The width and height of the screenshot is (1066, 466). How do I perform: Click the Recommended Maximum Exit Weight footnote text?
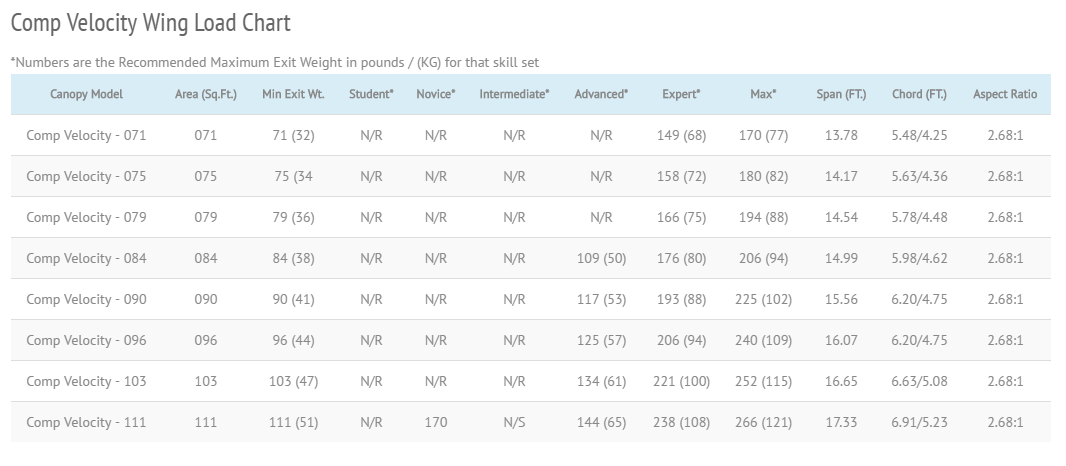click(275, 62)
